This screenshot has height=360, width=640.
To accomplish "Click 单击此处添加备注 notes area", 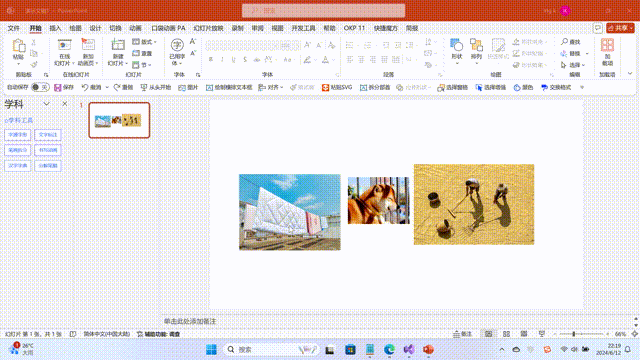I will [190, 321].
